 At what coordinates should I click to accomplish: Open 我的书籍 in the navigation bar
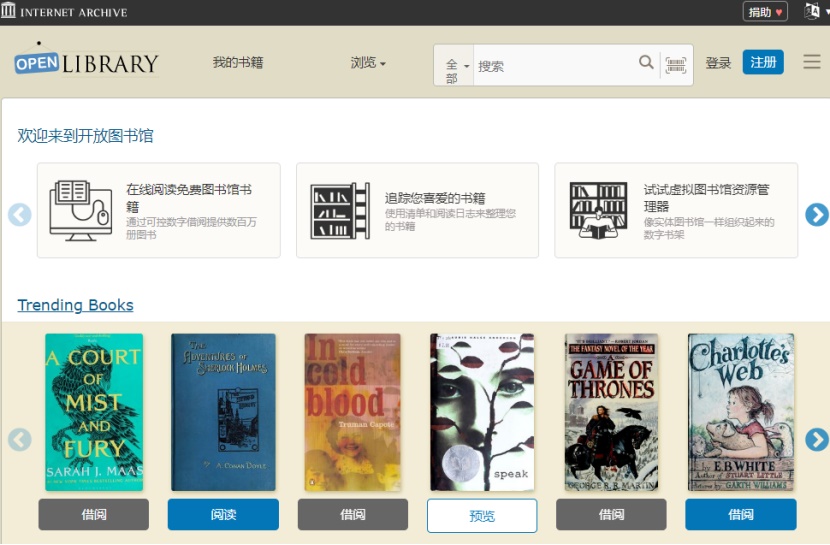[x=237, y=63]
